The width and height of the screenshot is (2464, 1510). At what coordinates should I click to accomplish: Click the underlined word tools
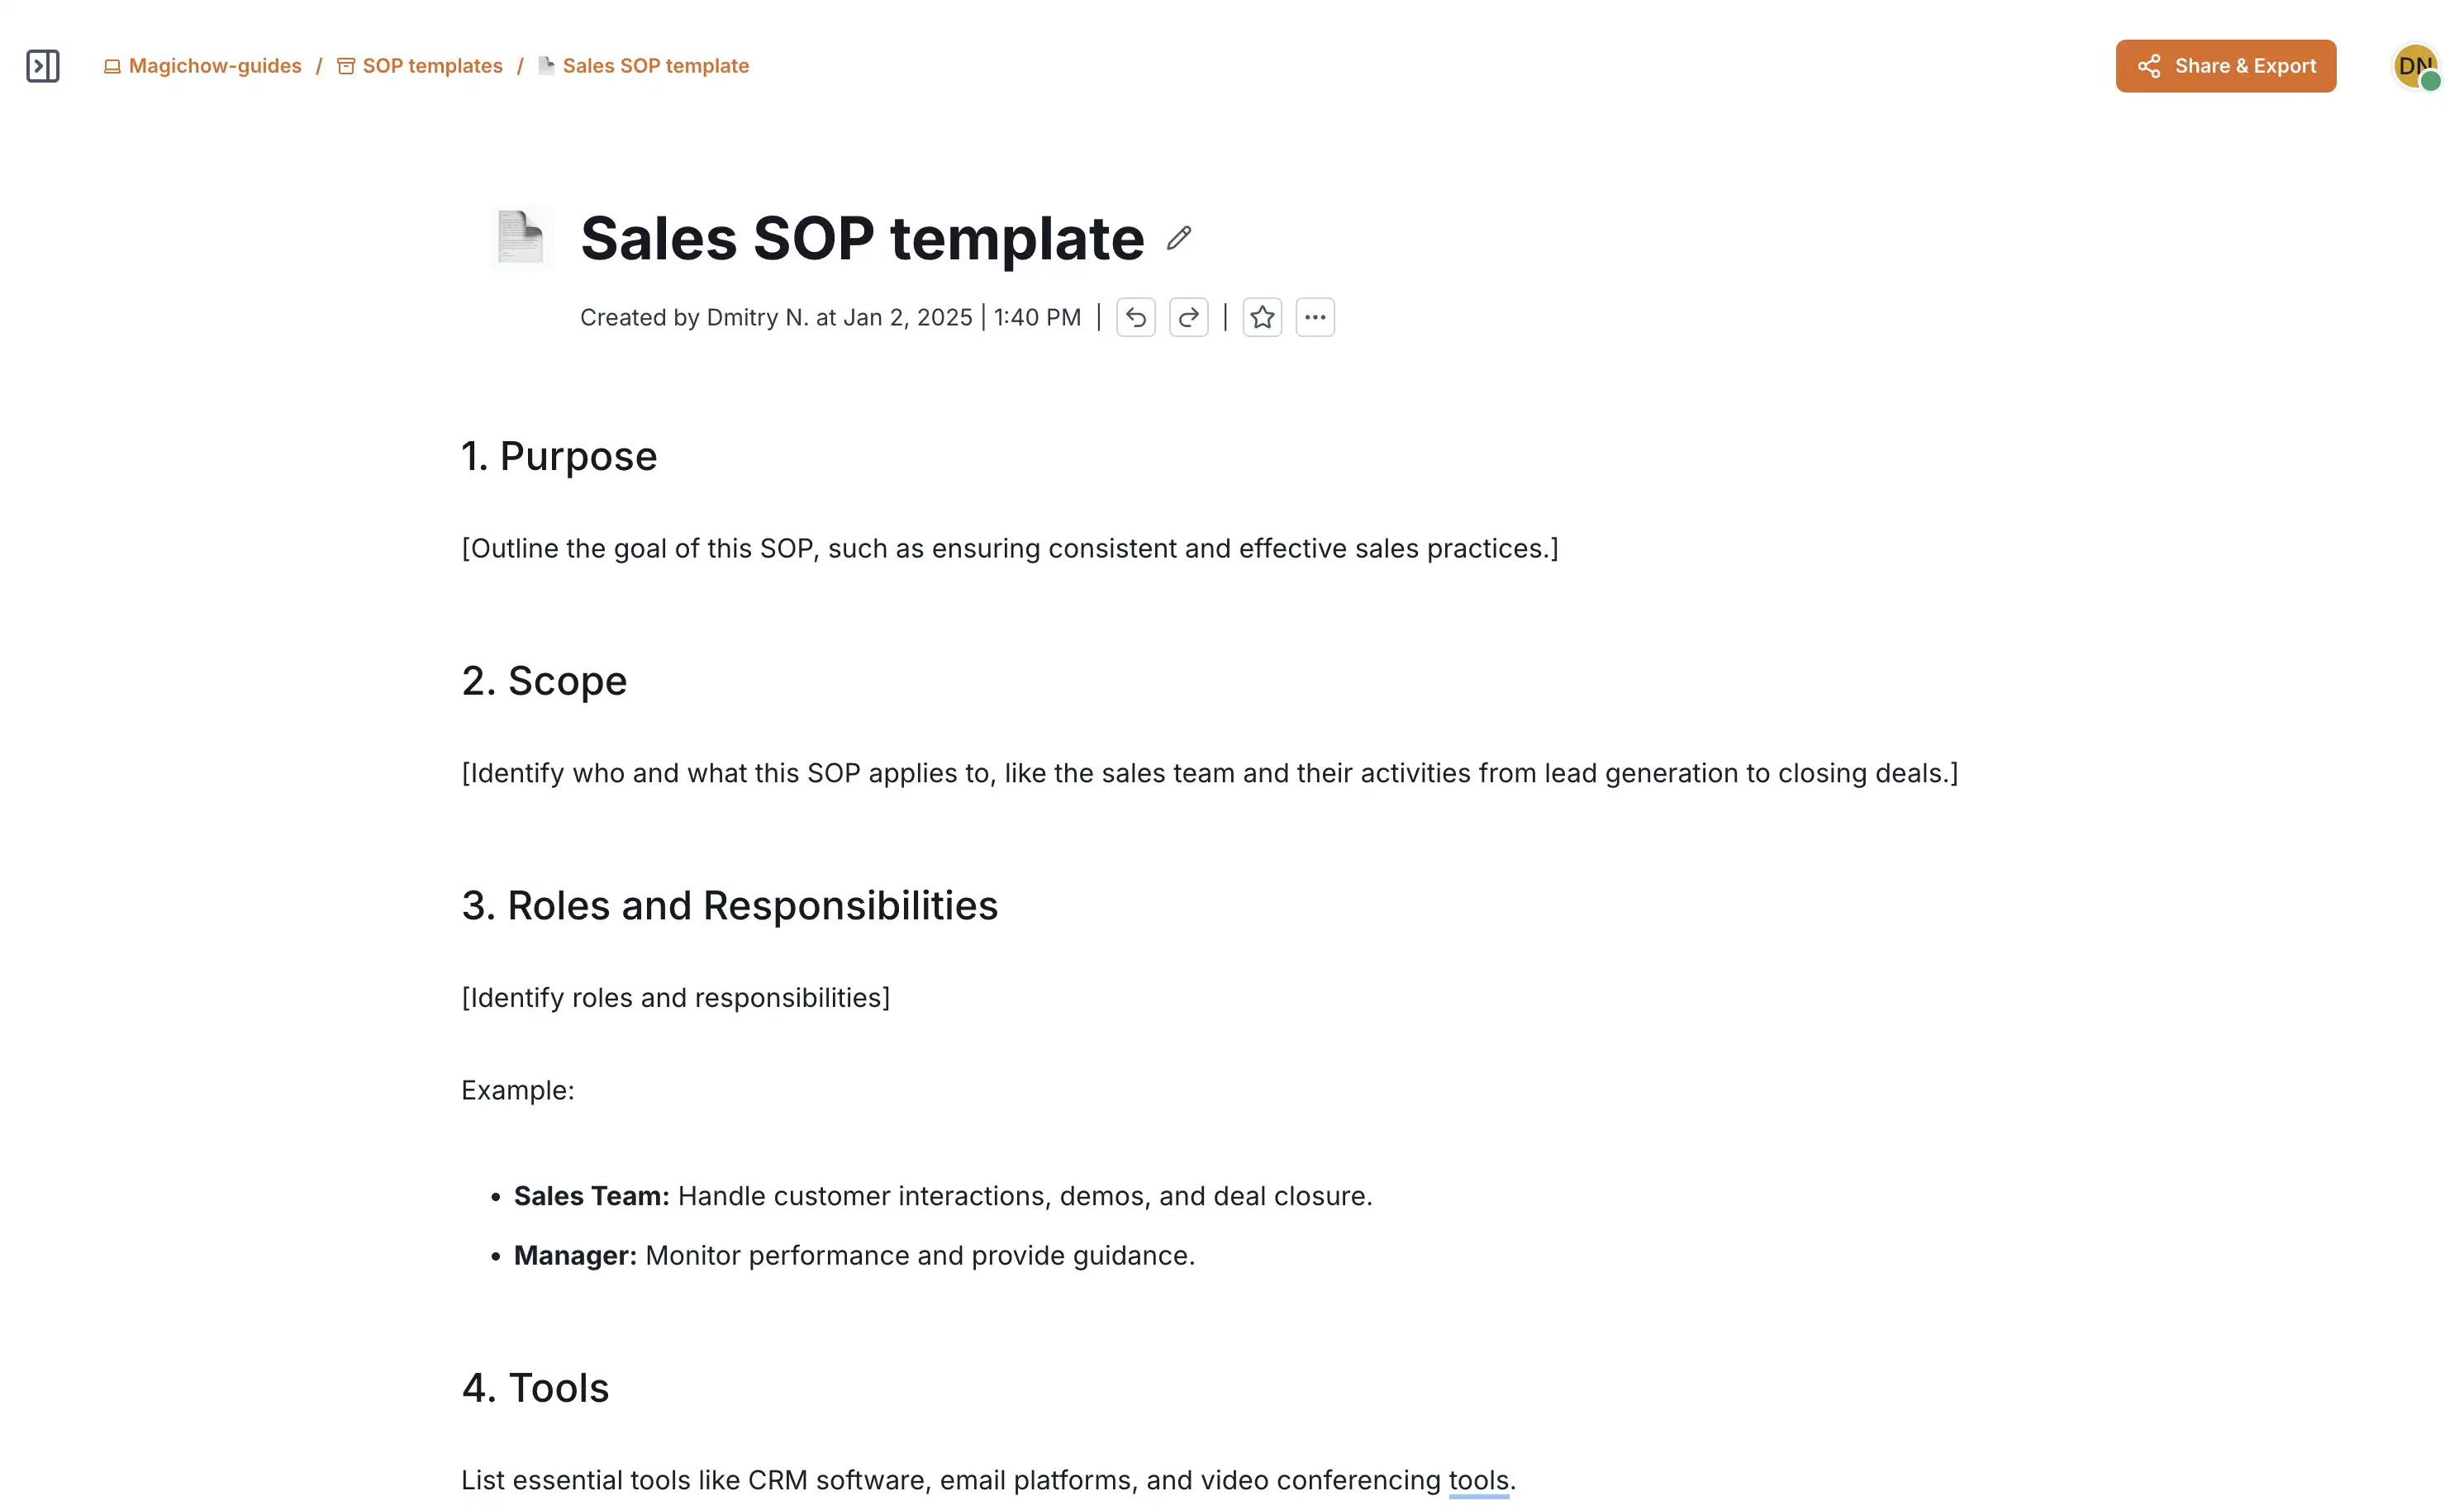[x=1478, y=1480]
